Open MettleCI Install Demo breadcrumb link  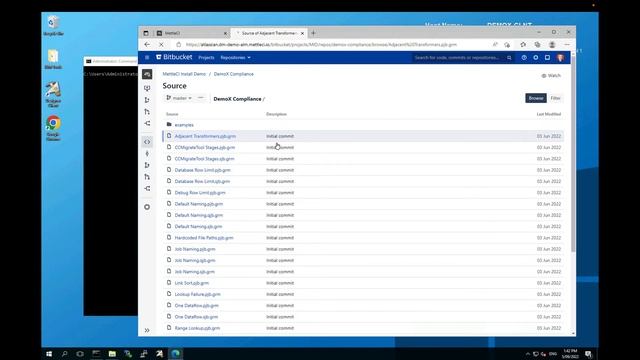(184, 74)
